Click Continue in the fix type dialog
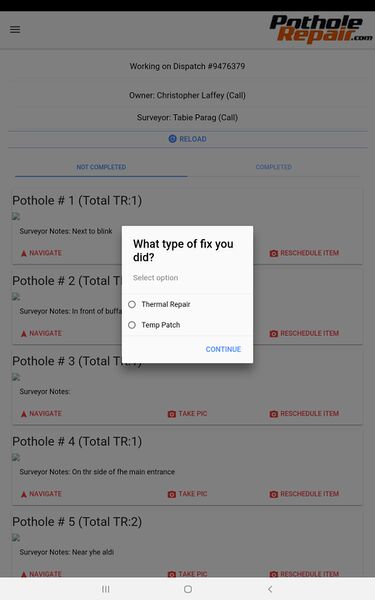375x600 pixels. click(x=223, y=349)
